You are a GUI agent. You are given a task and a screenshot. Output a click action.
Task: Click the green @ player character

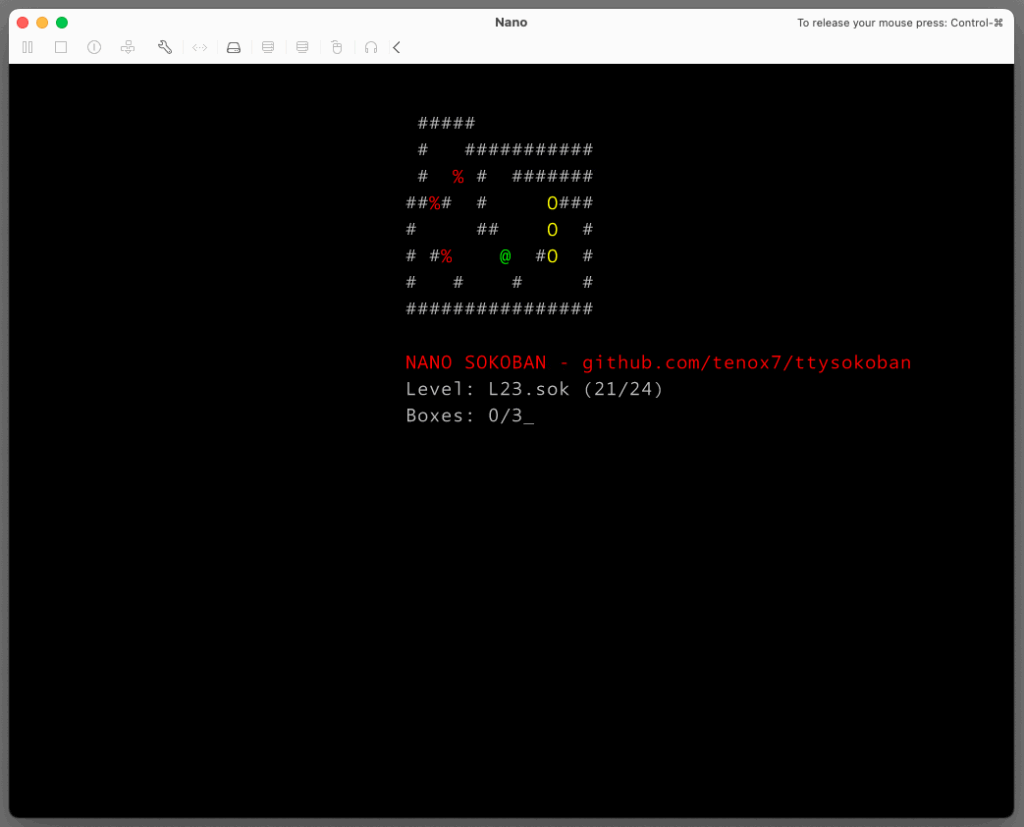[x=505, y=256]
